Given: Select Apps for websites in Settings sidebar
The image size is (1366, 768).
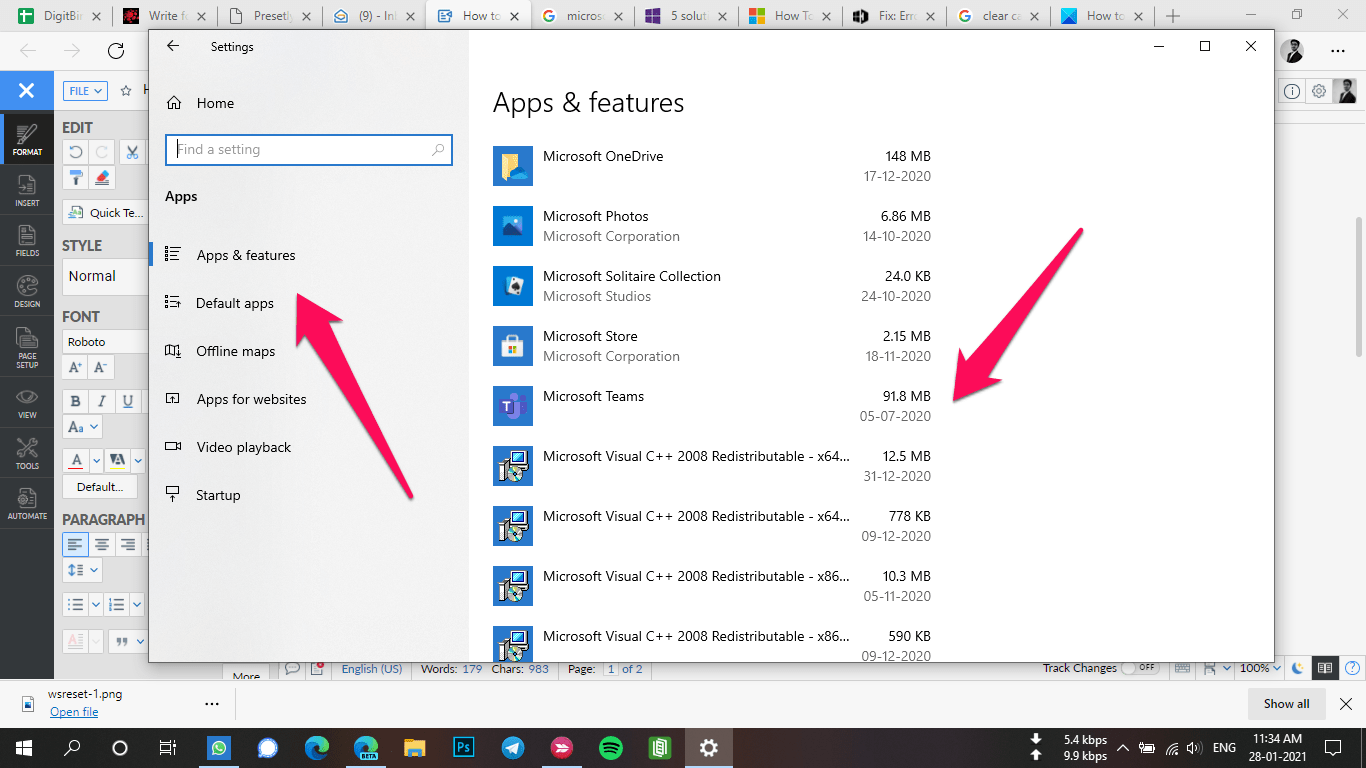Looking at the screenshot, I should pyautogui.click(x=237, y=399).
